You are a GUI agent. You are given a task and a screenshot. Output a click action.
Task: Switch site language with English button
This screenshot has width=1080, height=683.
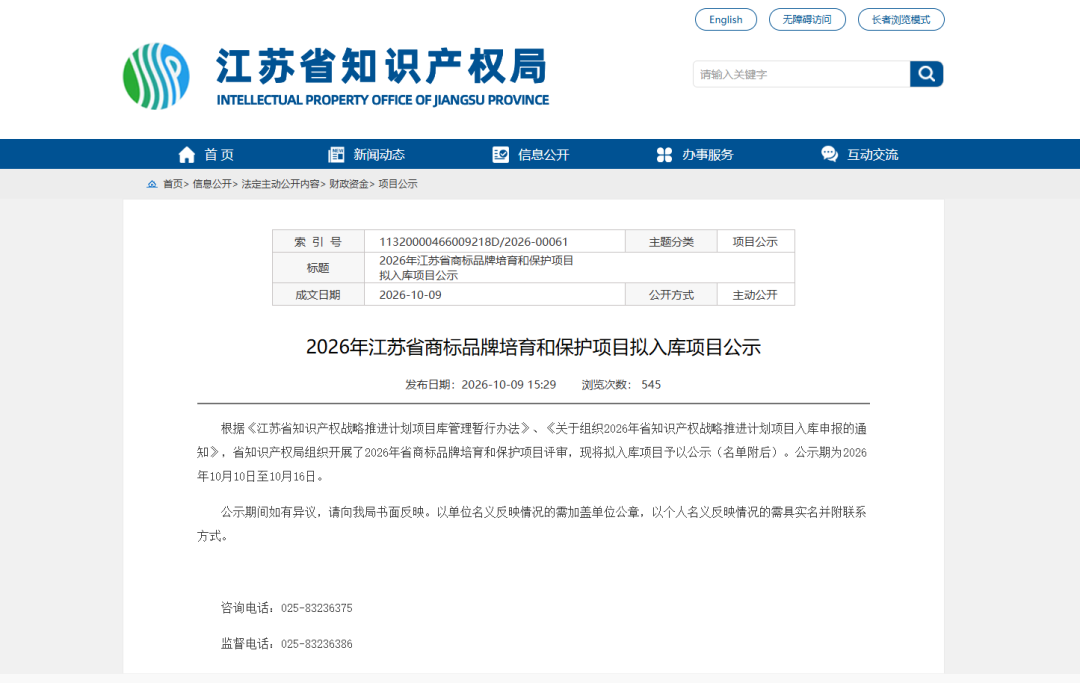click(726, 19)
